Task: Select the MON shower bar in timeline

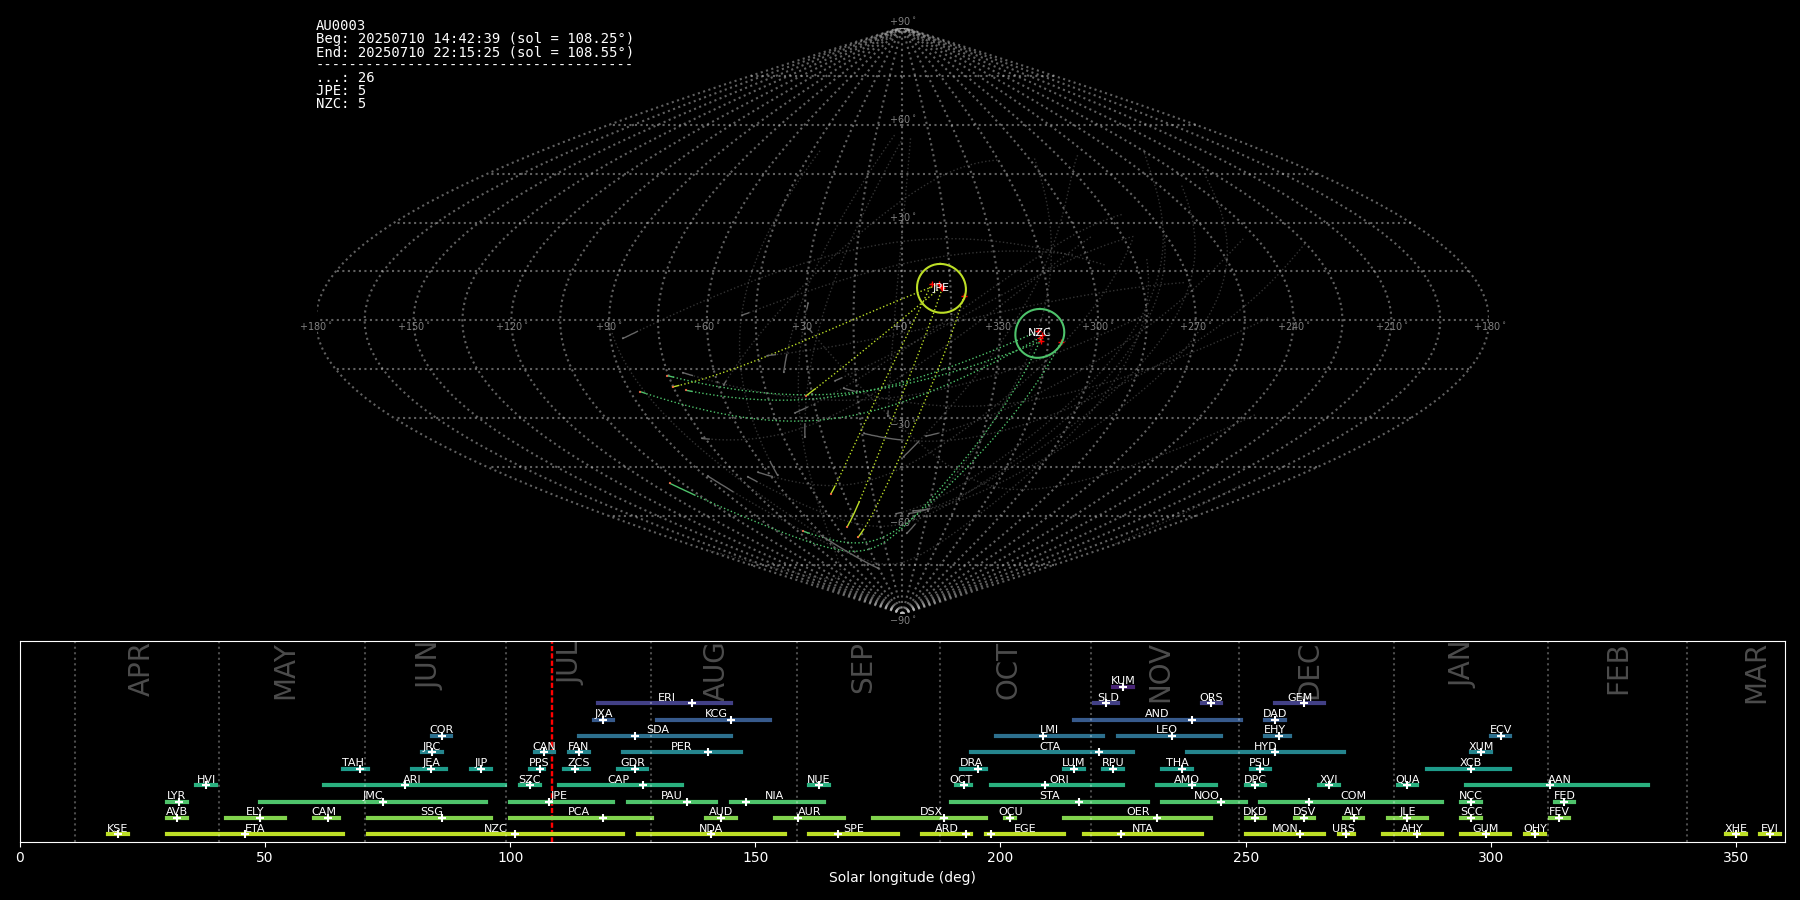Action: (x=1285, y=834)
